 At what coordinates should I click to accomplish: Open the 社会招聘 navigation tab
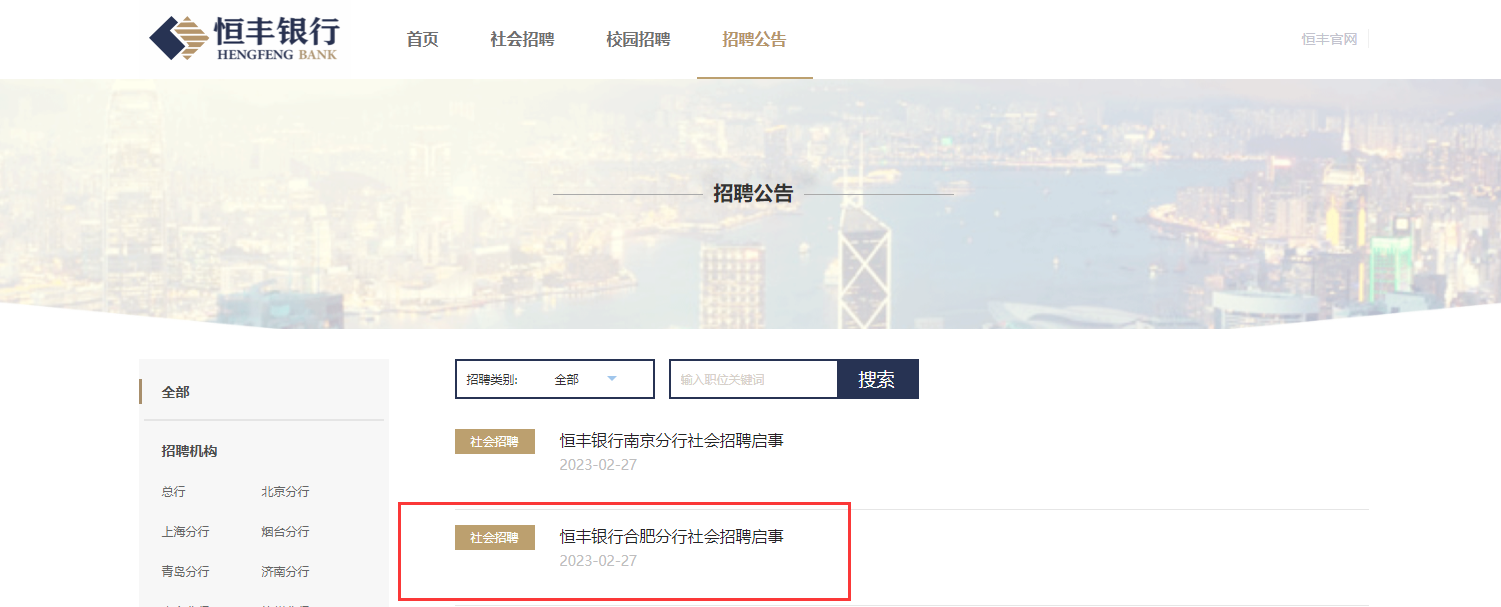(522, 40)
